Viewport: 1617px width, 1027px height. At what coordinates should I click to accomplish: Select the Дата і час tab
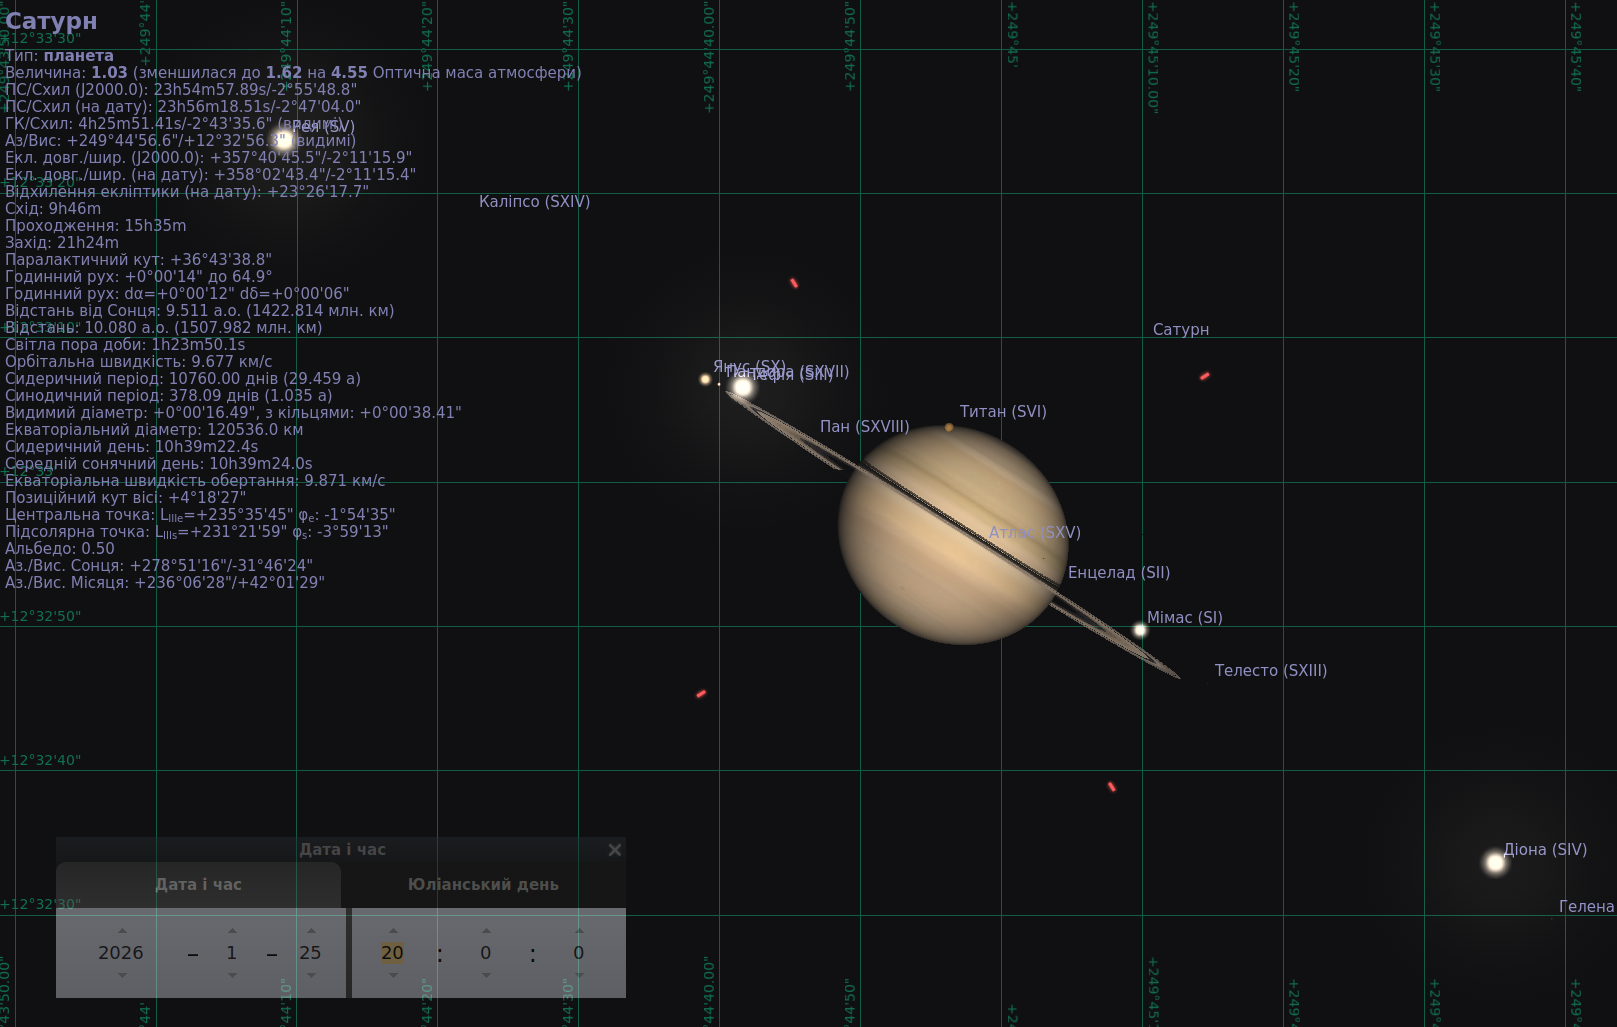click(198, 885)
